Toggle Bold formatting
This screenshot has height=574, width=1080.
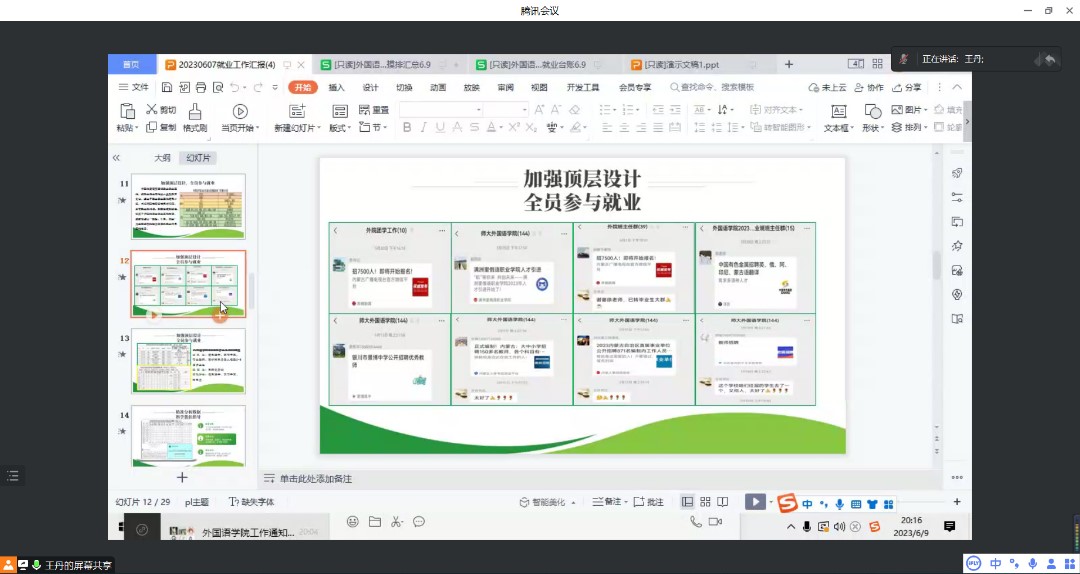[x=407, y=127]
